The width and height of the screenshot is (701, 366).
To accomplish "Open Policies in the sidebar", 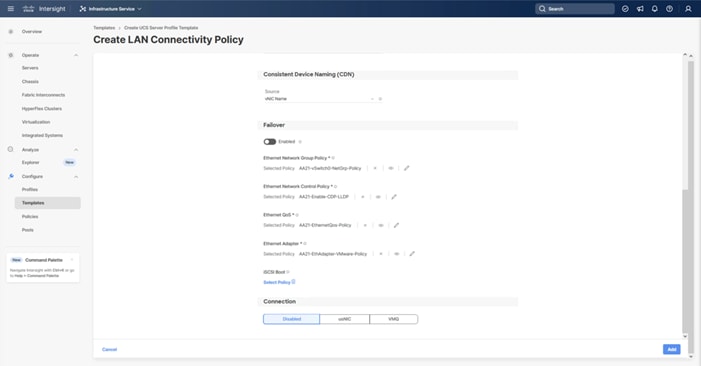I will (x=30, y=216).
